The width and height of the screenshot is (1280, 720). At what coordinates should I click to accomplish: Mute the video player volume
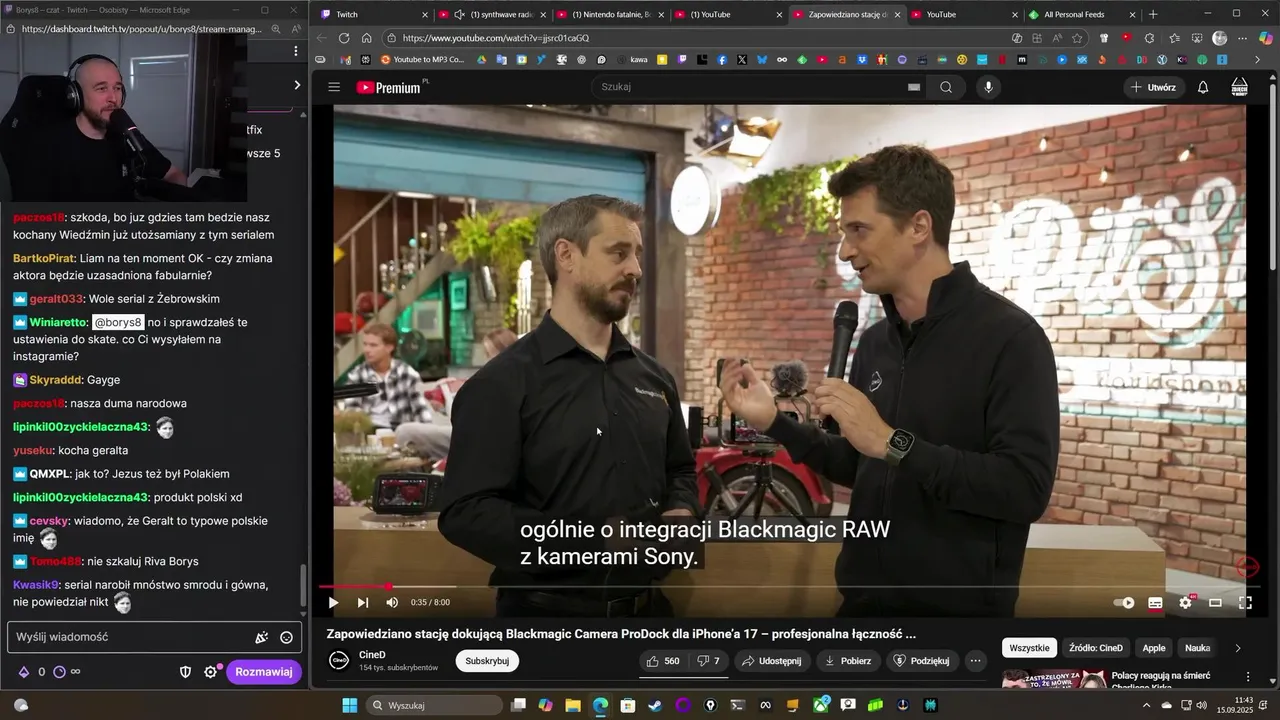pyautogui.click(x=392, y=602)
